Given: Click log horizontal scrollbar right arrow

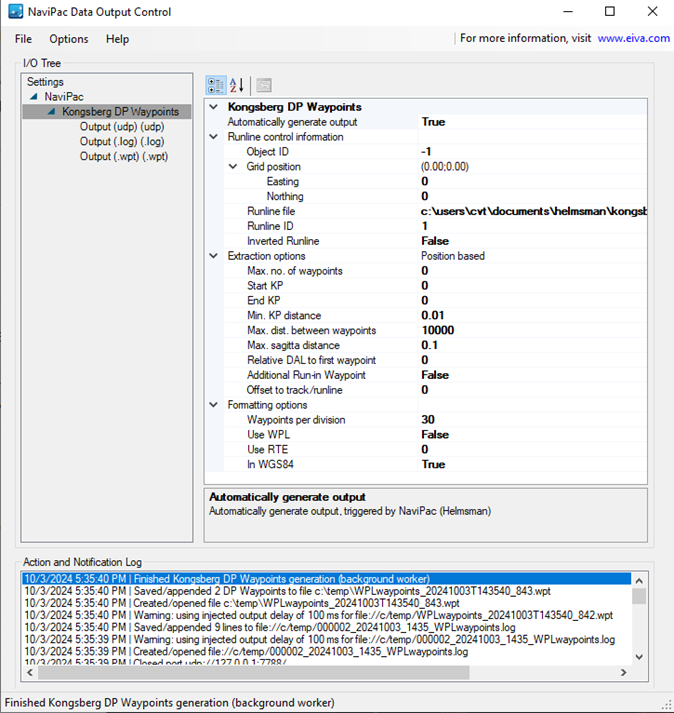Looking at the screenshot, I should point(624,673).
